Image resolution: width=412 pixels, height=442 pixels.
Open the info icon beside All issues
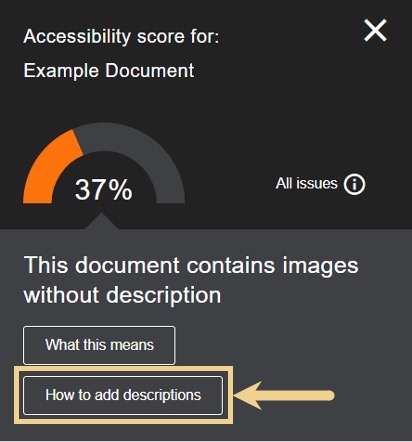tap(355, 184)
